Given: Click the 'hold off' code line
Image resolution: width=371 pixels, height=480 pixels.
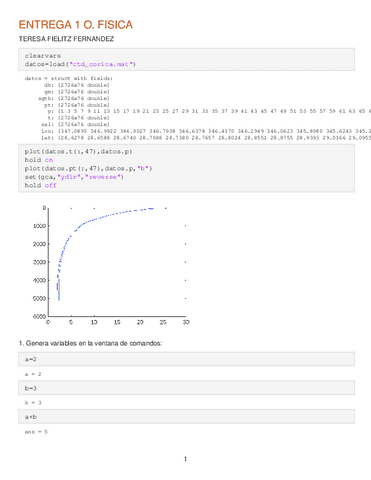Looking at the screenshot, I should click(40, 185).
